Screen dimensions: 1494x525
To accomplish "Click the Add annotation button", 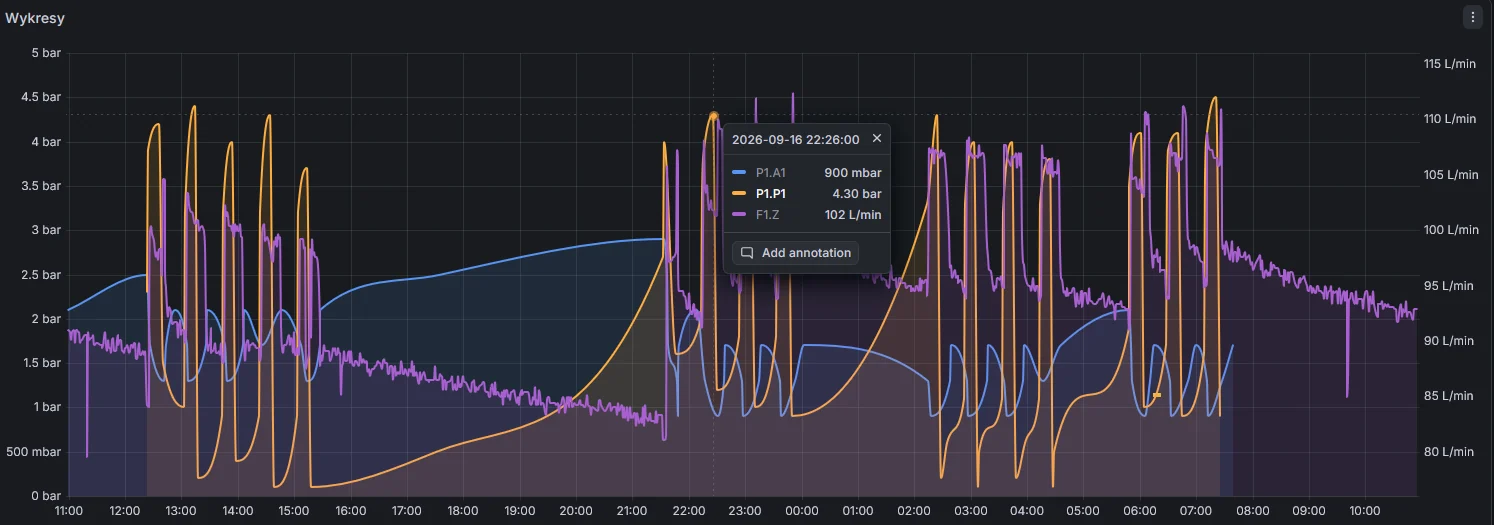I will click(795, 253).
